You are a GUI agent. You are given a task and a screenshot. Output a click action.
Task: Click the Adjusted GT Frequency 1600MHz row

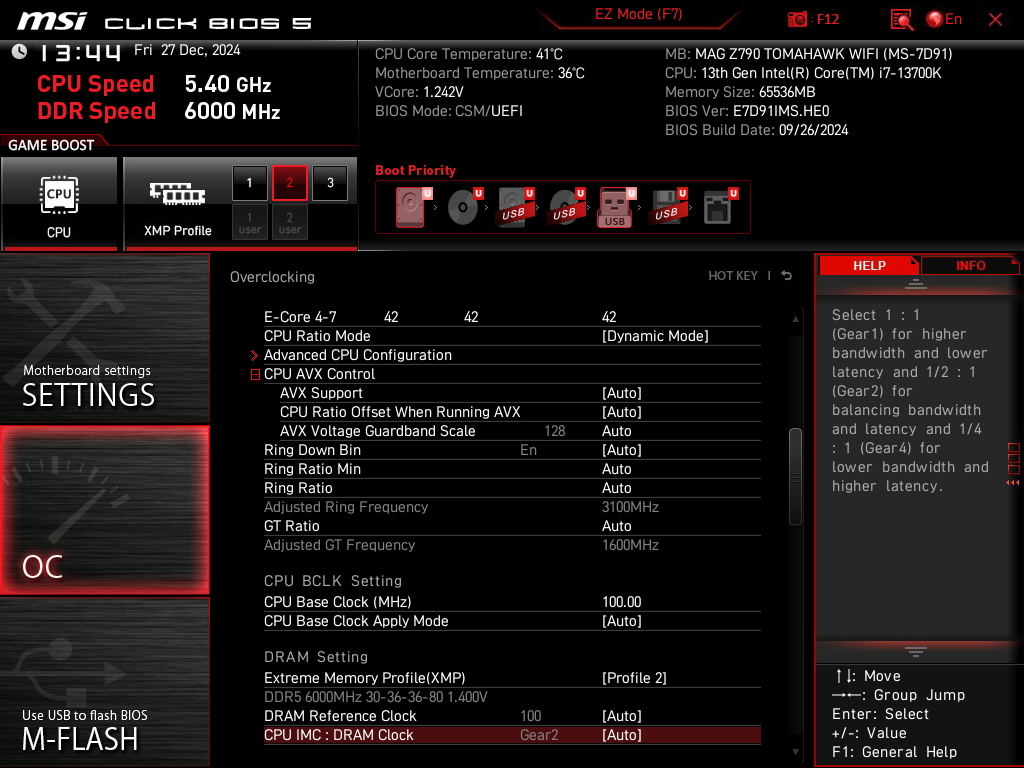click(512, 545)
